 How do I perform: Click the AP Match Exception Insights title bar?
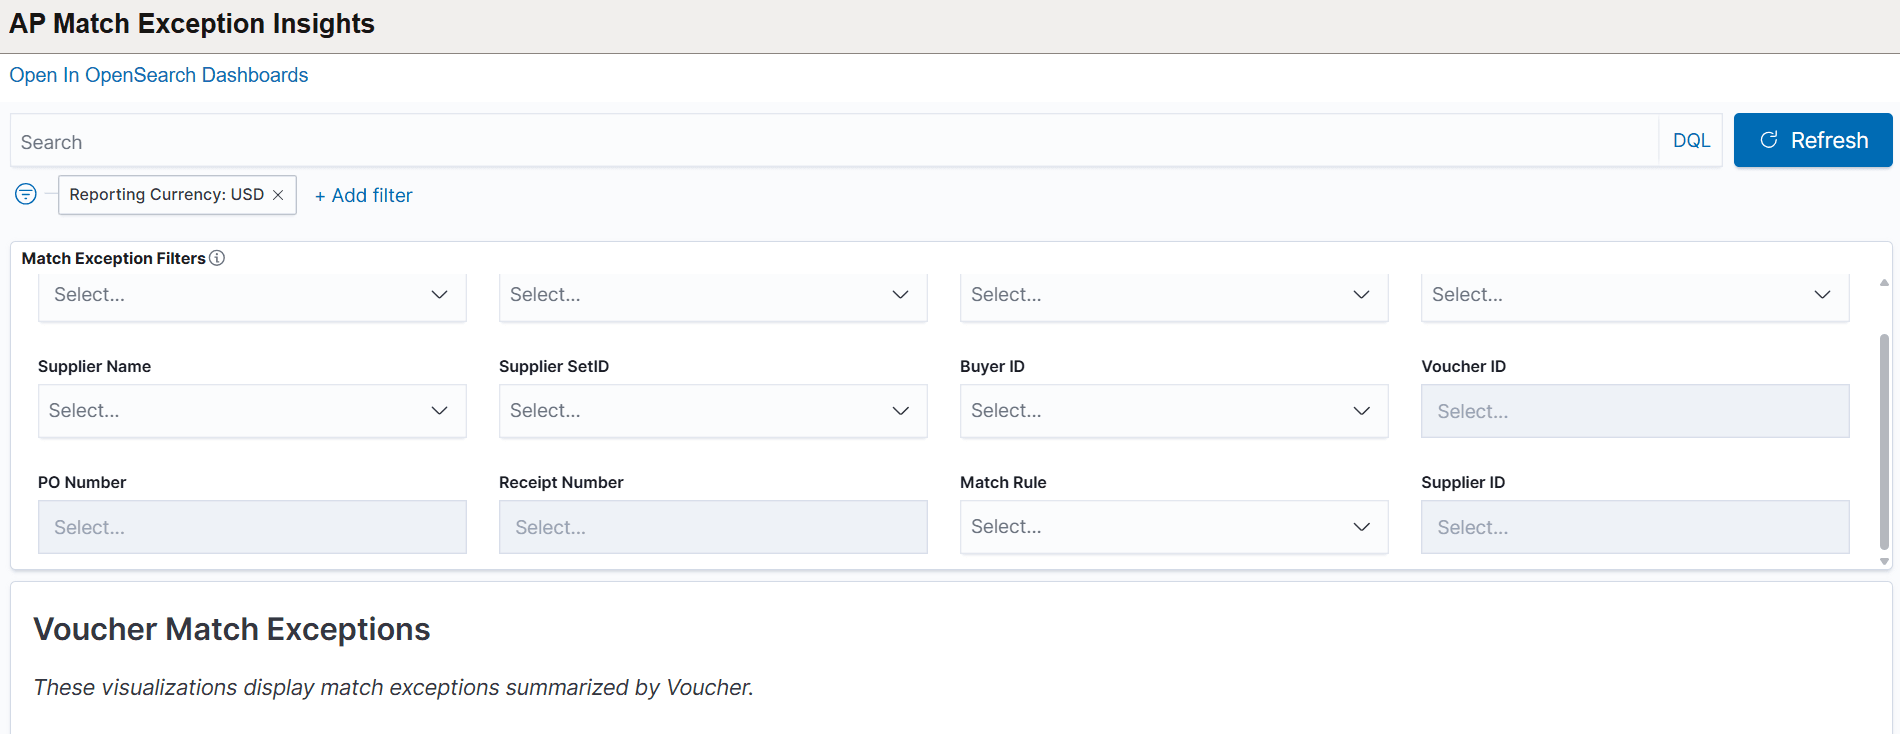tap(191, 23)
